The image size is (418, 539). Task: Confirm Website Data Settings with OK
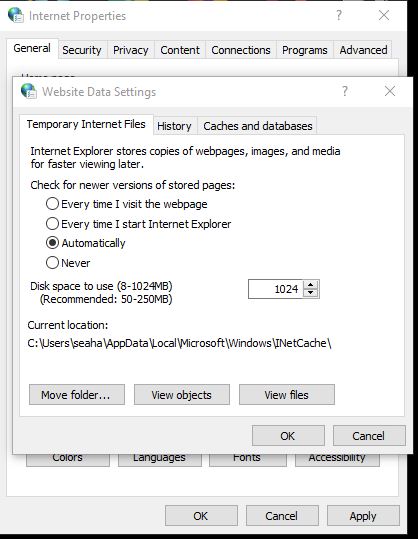click(x=288, y=436)
